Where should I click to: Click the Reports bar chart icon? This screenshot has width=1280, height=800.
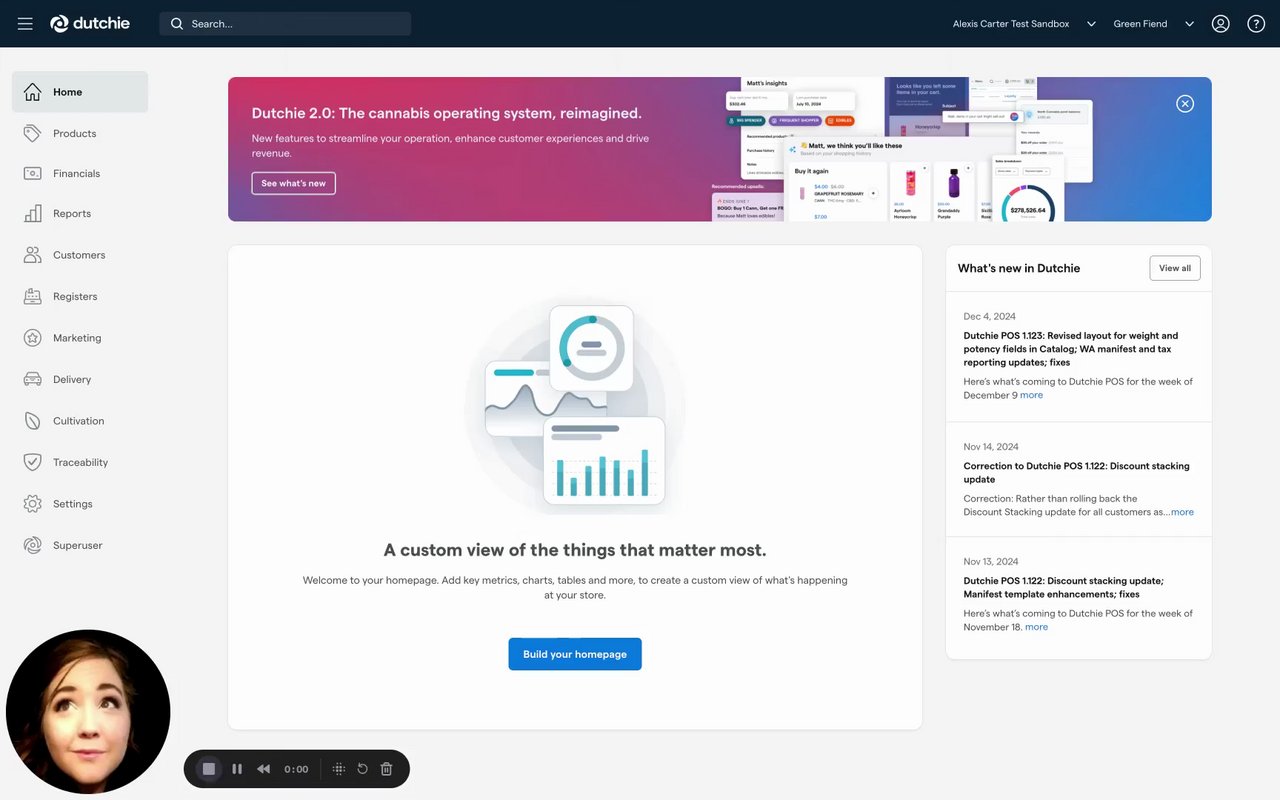(x=33, y=213)
